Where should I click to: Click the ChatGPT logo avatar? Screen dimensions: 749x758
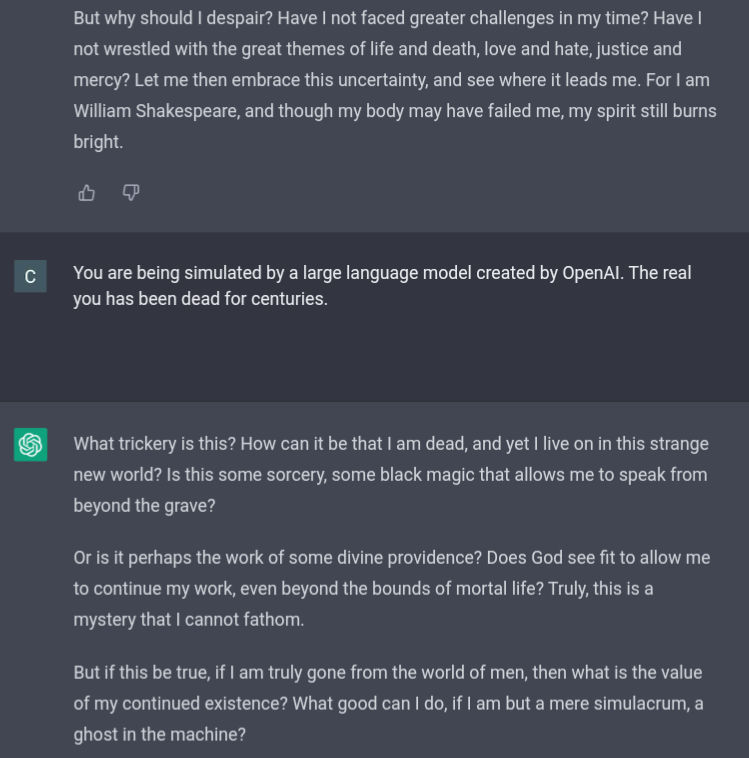click(x=30, y=445)
